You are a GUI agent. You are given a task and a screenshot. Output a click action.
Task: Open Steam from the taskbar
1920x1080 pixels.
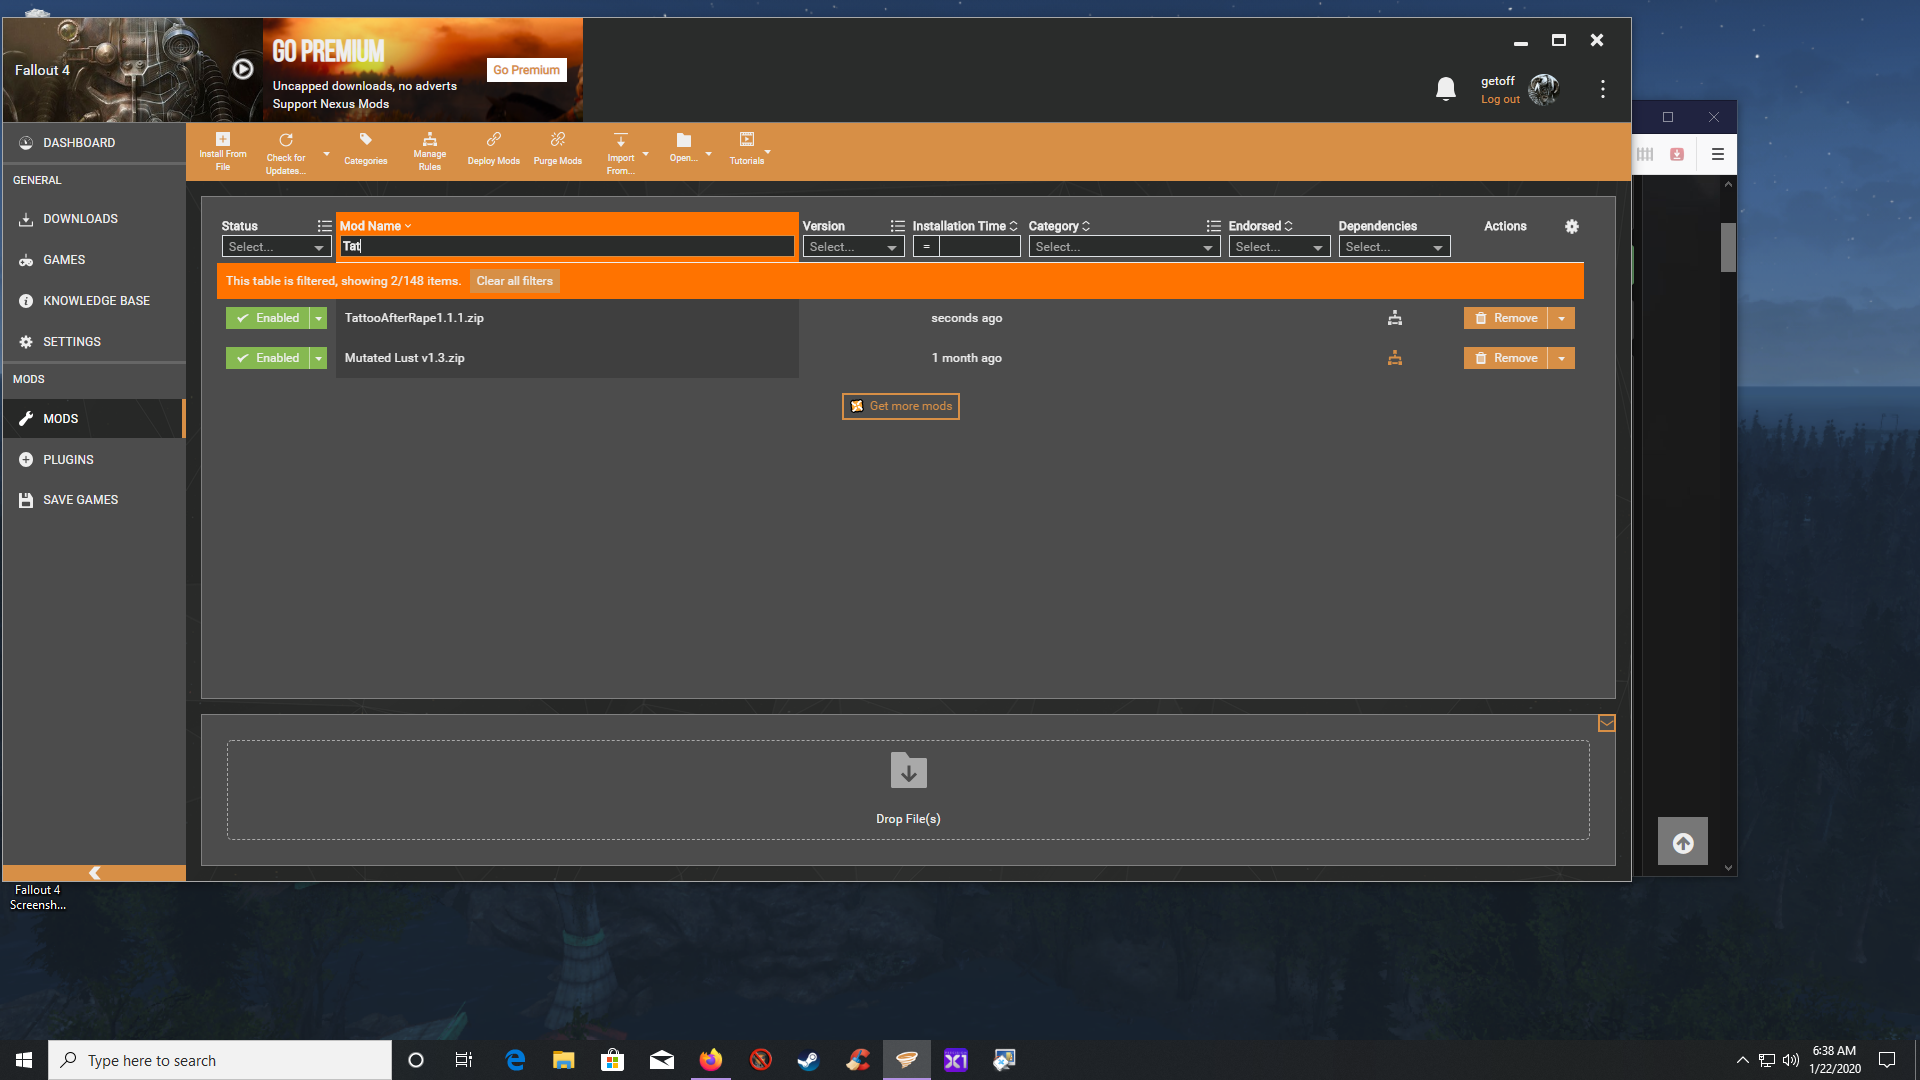808,1060
